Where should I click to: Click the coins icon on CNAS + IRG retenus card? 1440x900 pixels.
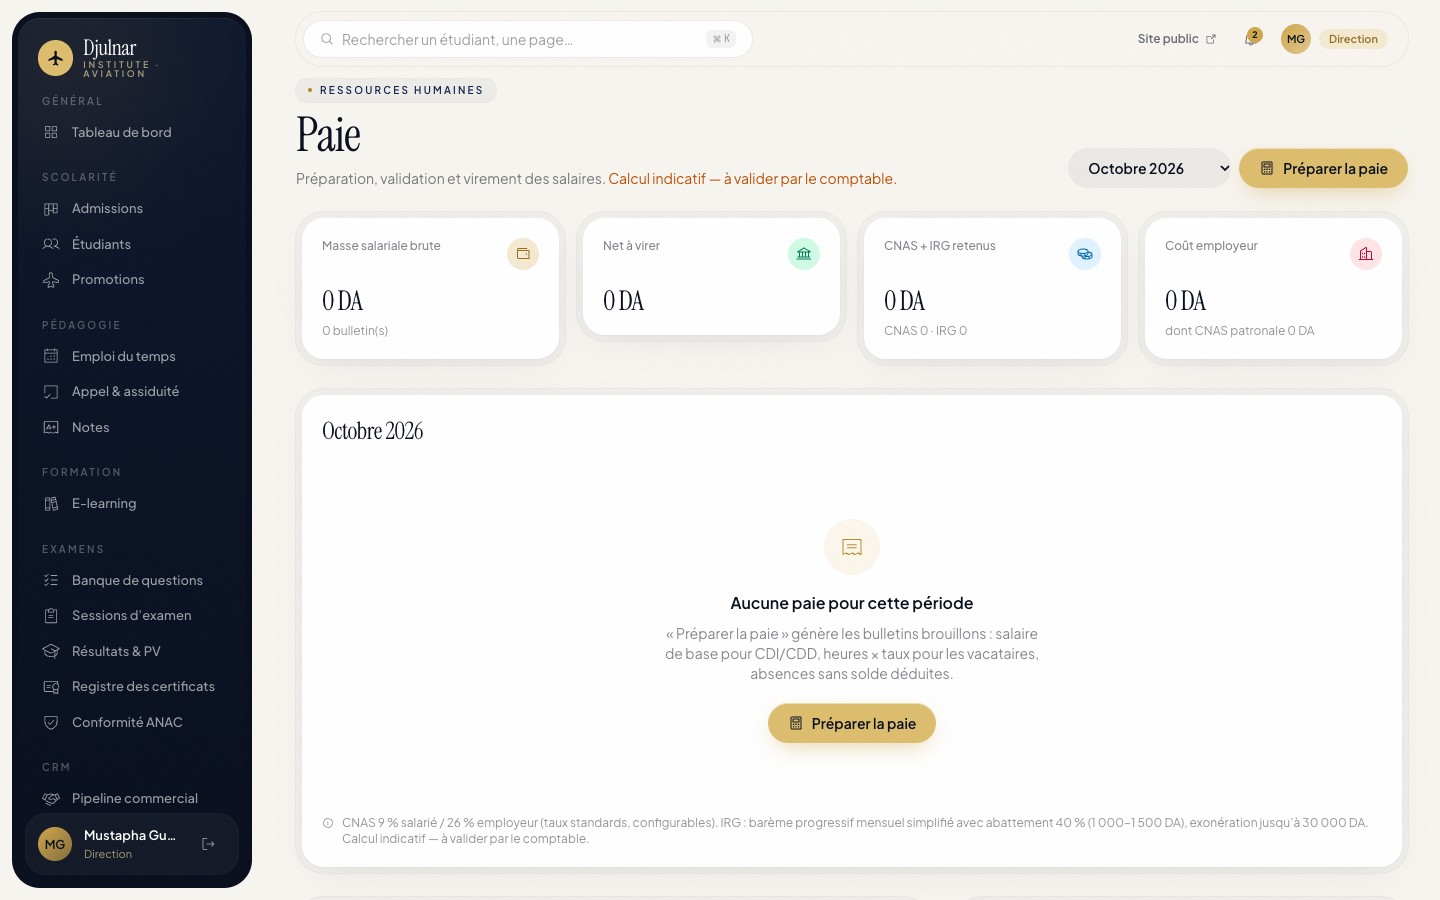pyautogui.click(x=1085, y=254)
